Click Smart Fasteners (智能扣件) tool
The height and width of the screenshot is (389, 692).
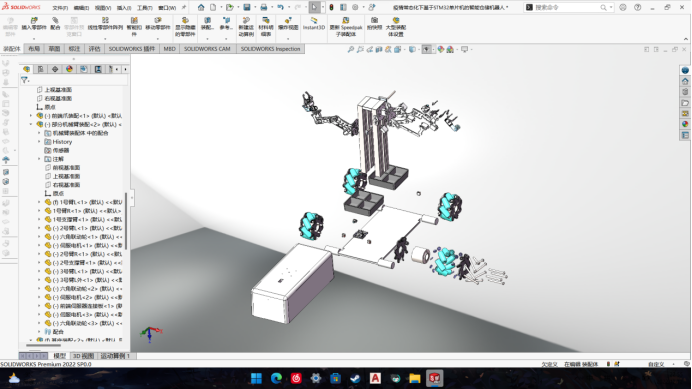click(134, 27)
